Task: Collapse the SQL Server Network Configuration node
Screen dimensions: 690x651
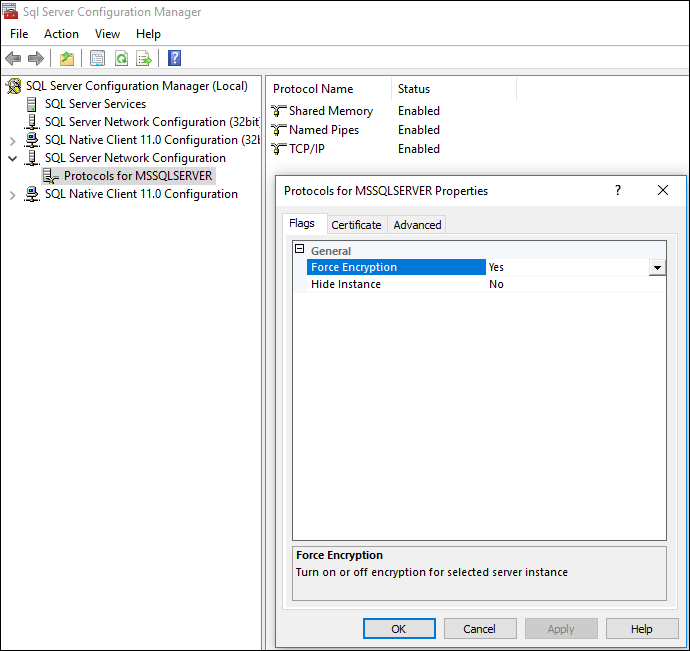Action: (13, 158)
